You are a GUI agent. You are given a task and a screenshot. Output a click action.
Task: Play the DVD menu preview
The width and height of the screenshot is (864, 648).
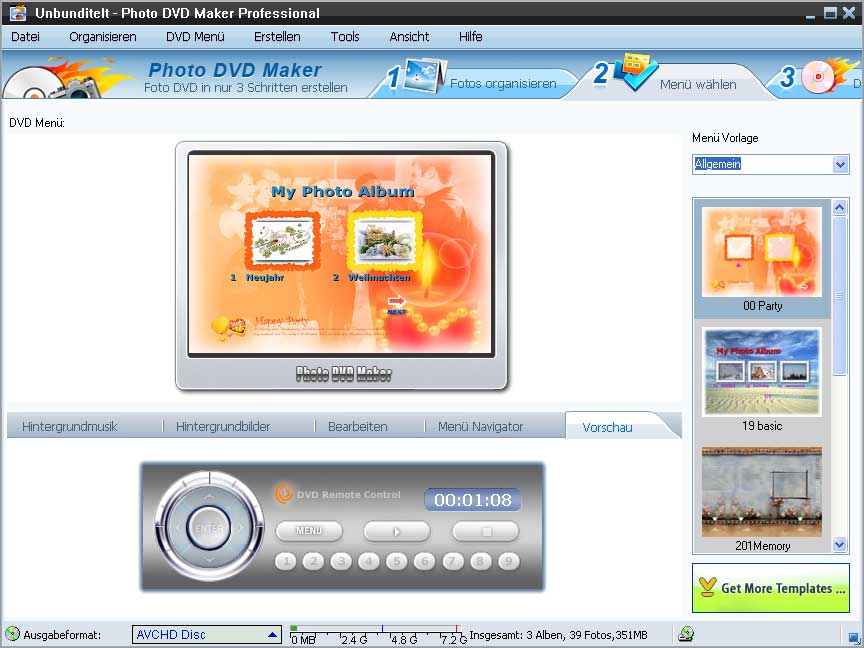397,532
